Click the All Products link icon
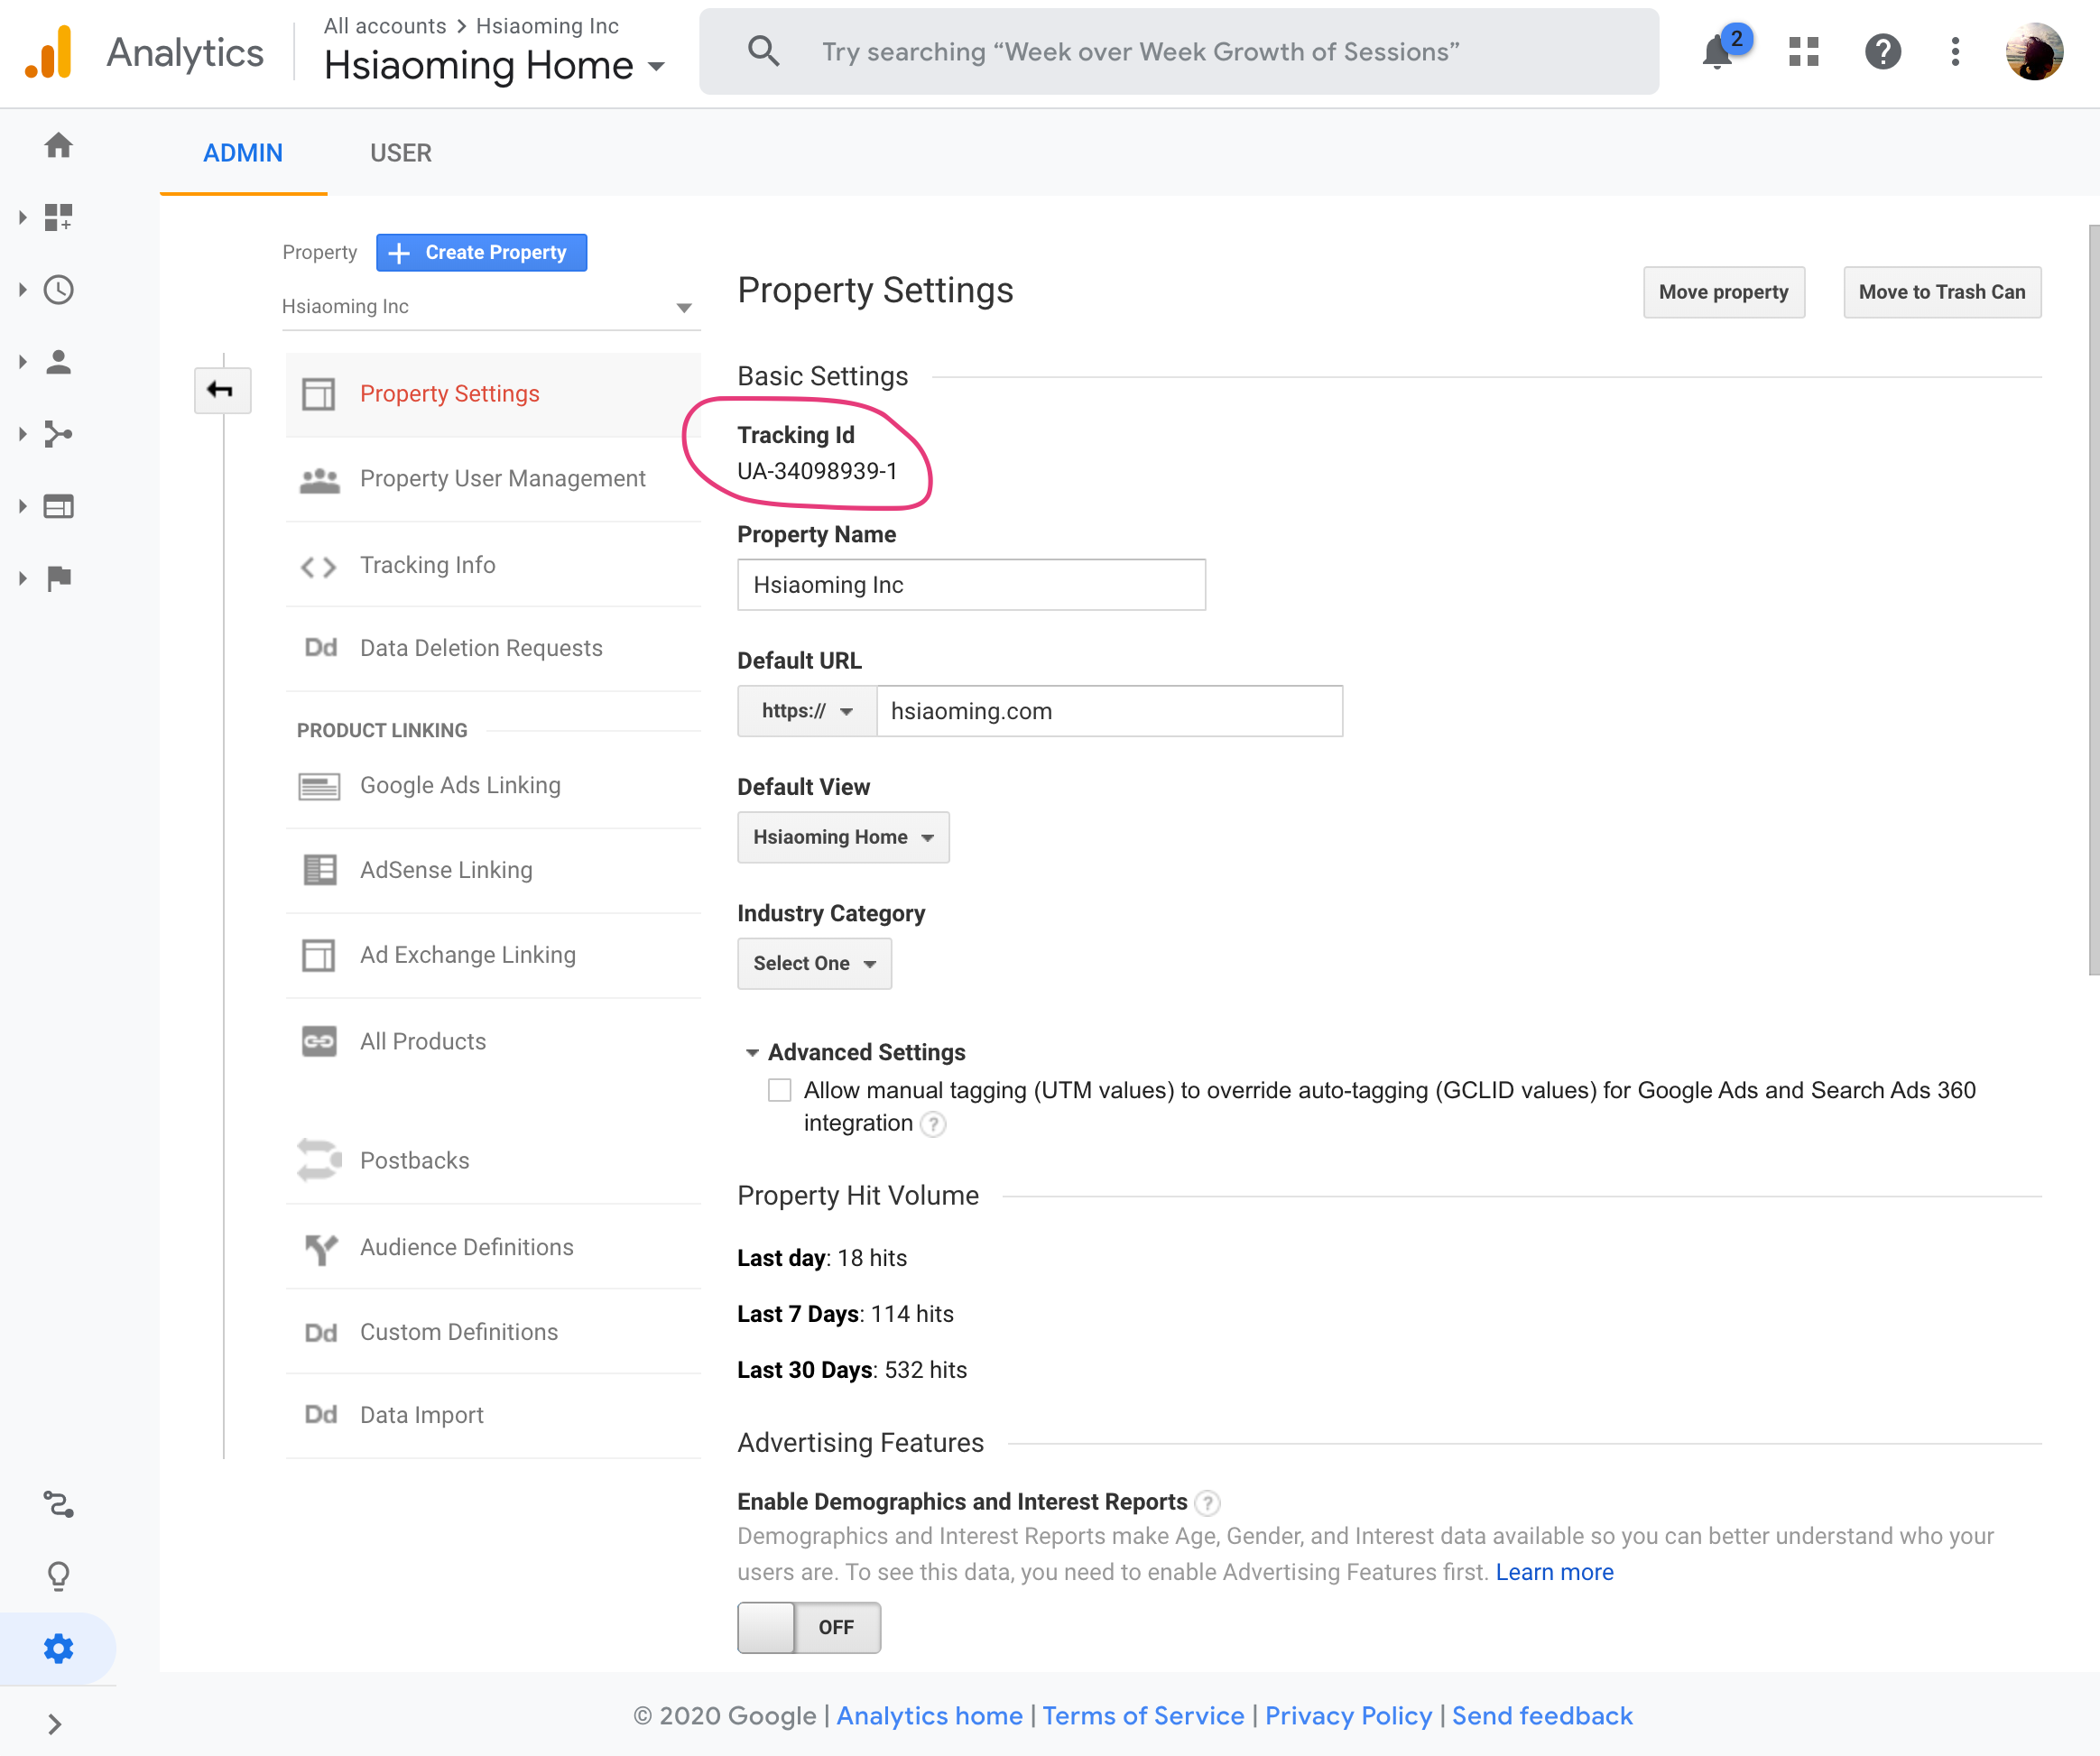 click(319, 1041)
